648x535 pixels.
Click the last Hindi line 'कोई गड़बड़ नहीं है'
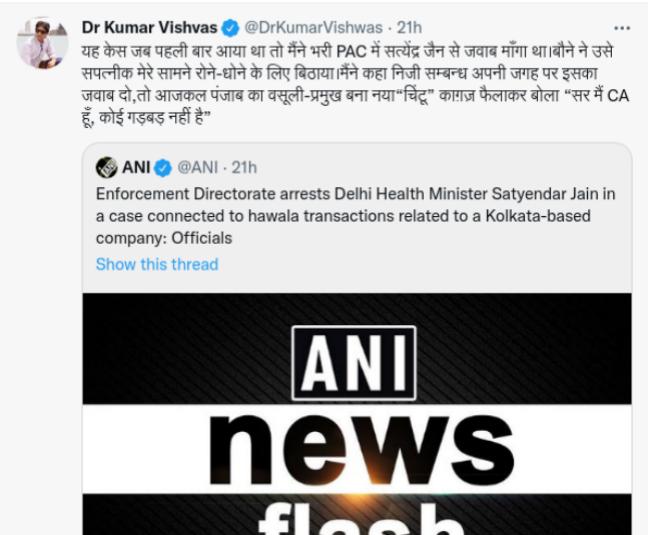pos(152,118)
